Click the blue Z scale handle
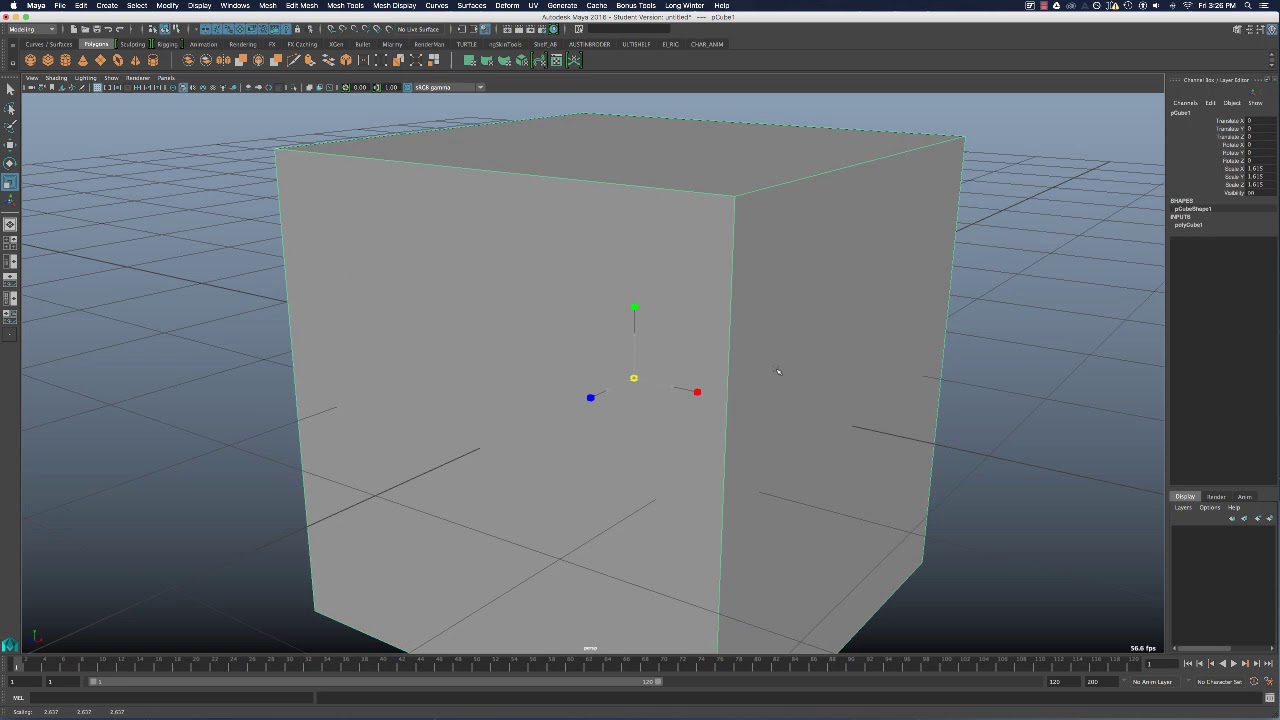This screenshot has height=720, width=1280. 590,398
